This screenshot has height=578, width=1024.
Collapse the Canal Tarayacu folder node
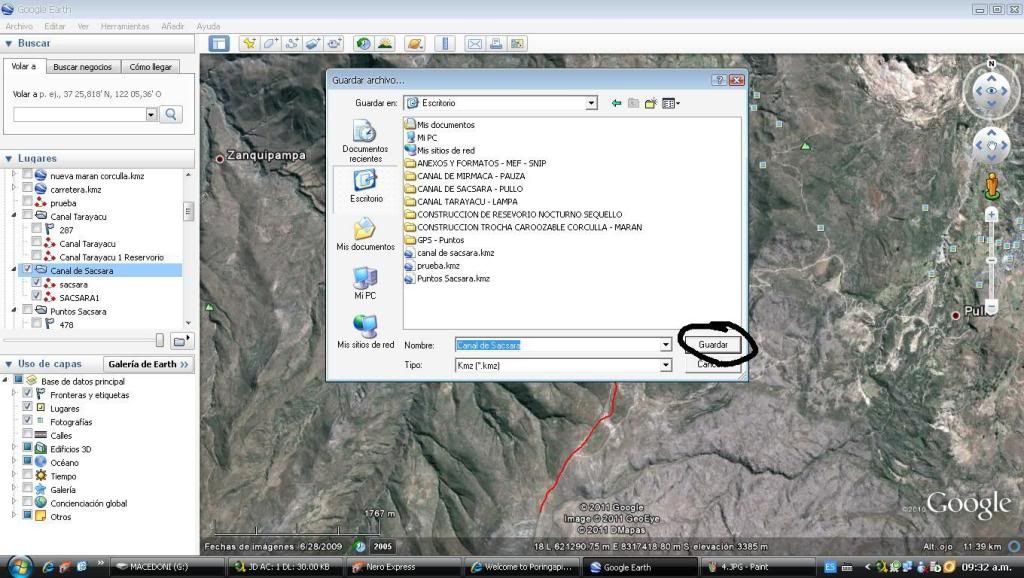click(14, 216)
